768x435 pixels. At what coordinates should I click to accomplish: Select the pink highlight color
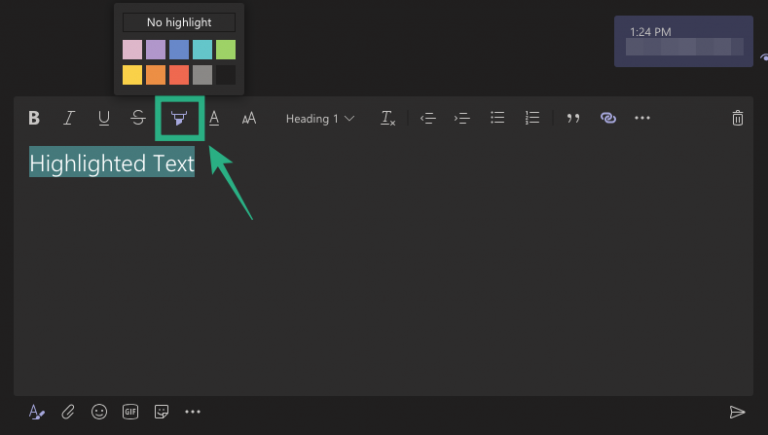(x=132, y=49)
